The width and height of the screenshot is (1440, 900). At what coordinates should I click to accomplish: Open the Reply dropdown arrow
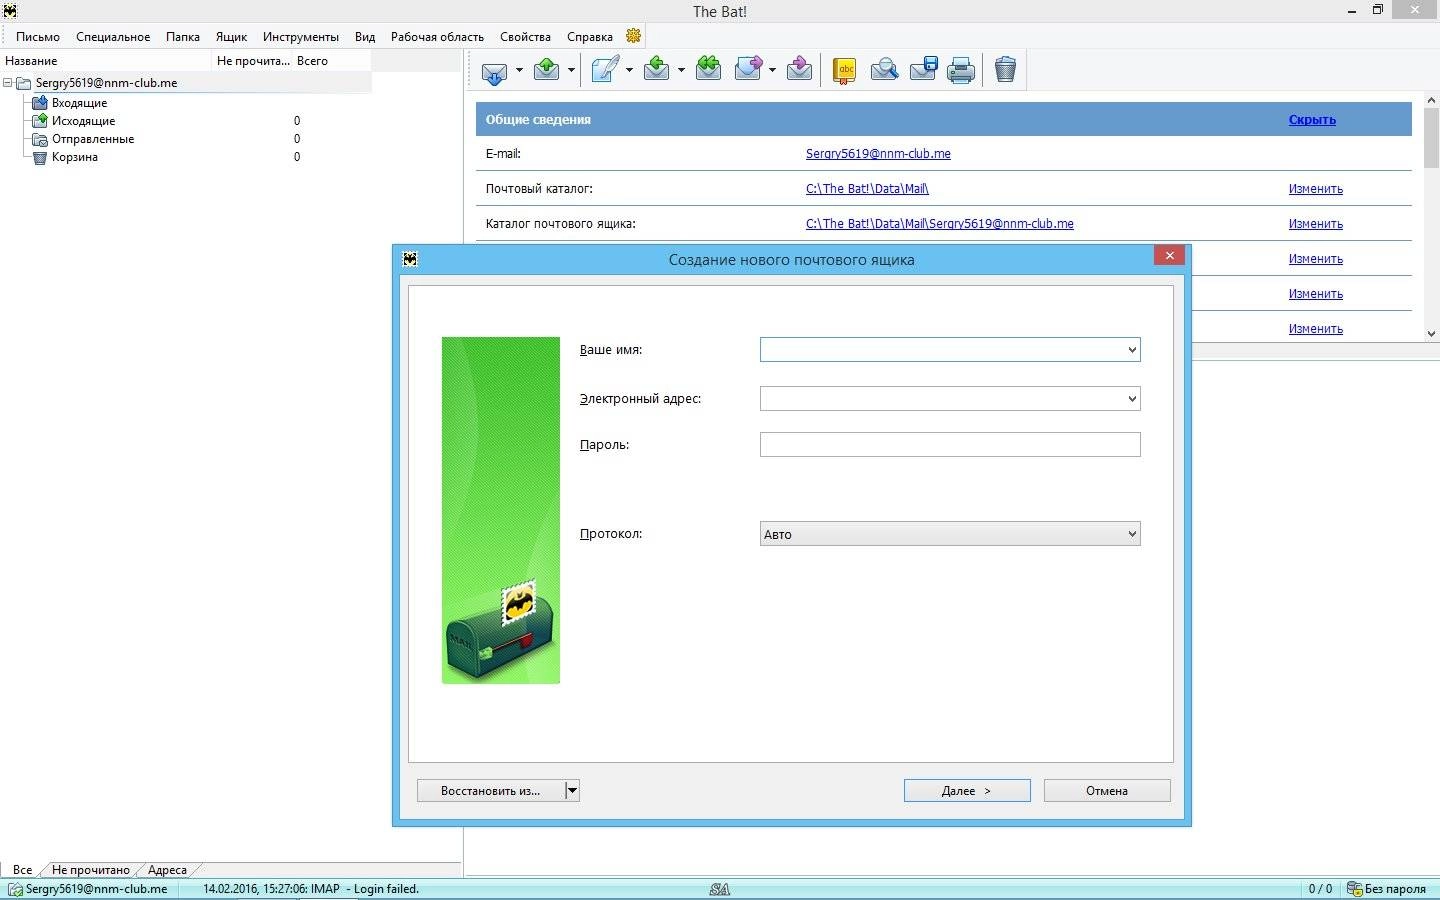click(681, 70)
